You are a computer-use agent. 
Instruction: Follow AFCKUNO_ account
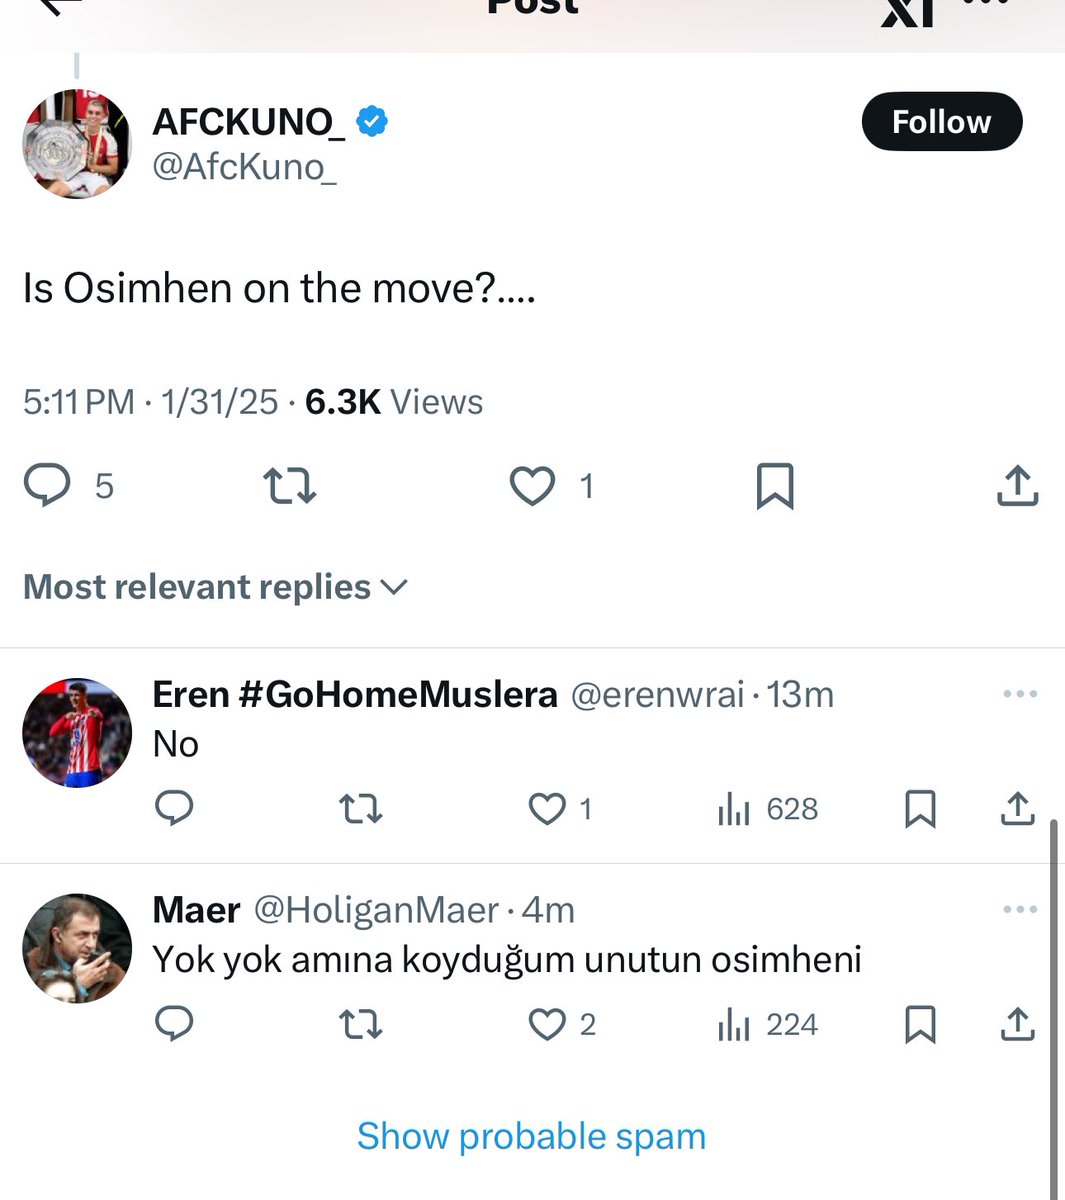click(942, 122)
